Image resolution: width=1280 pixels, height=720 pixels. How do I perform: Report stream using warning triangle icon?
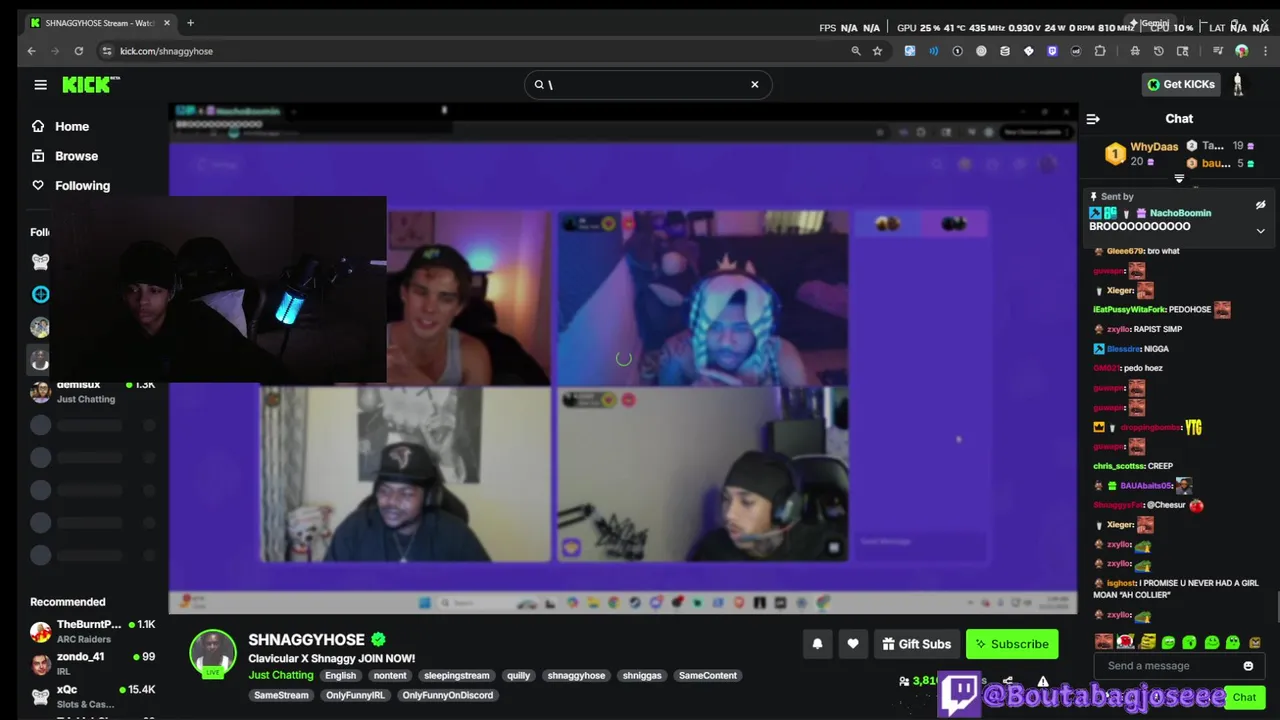click(1043, 681)
